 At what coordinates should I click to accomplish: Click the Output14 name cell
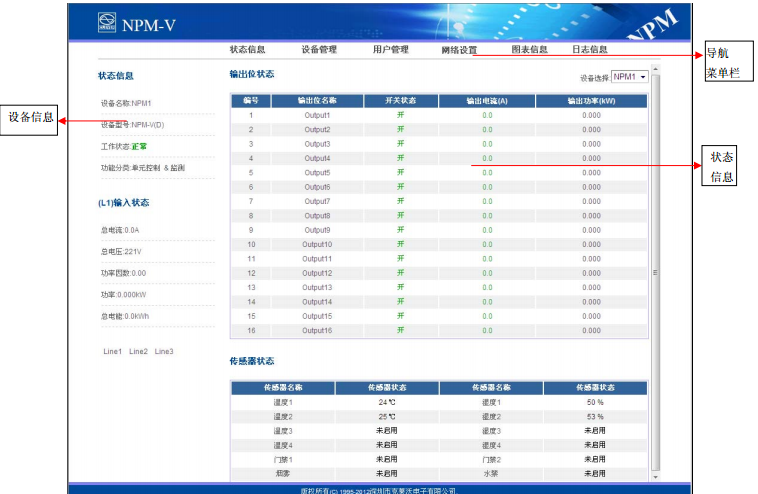pos(317,302)
